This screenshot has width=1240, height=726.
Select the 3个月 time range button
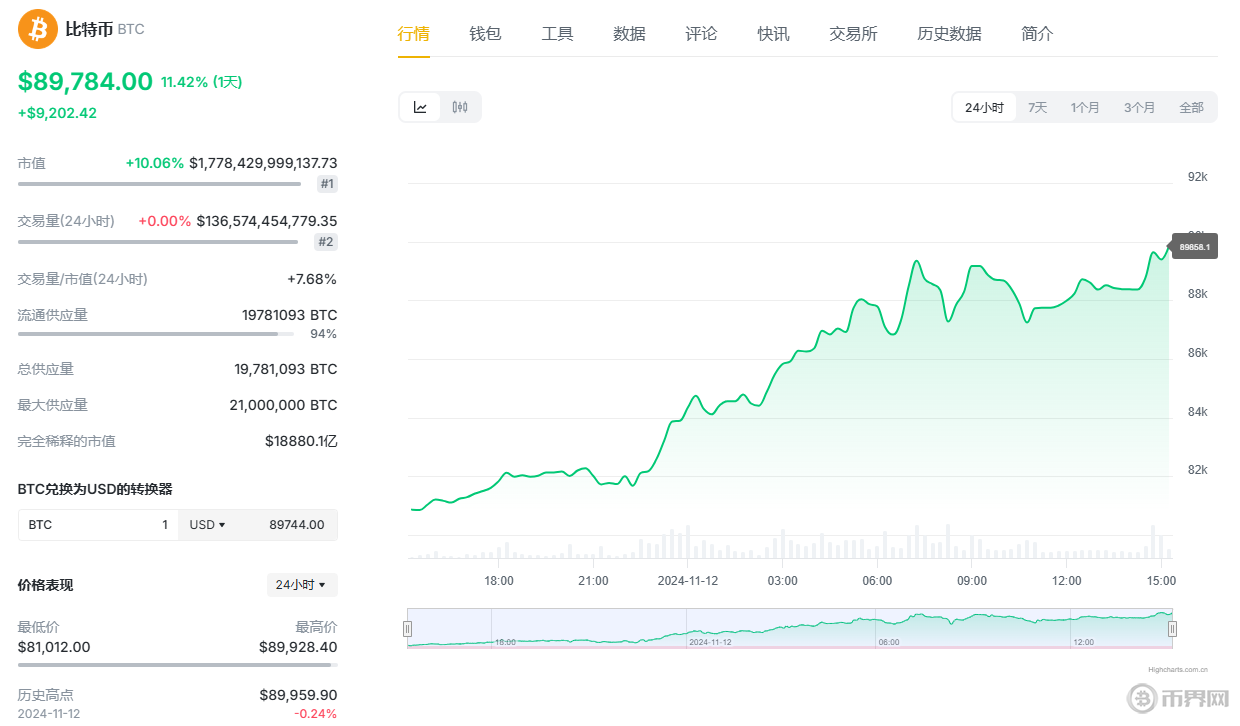pyautogui.click(x=1140, y=107)
